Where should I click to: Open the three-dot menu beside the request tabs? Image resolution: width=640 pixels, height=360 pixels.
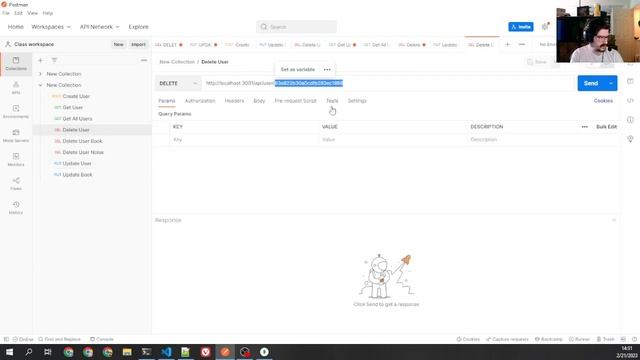(x=522, y=44)
